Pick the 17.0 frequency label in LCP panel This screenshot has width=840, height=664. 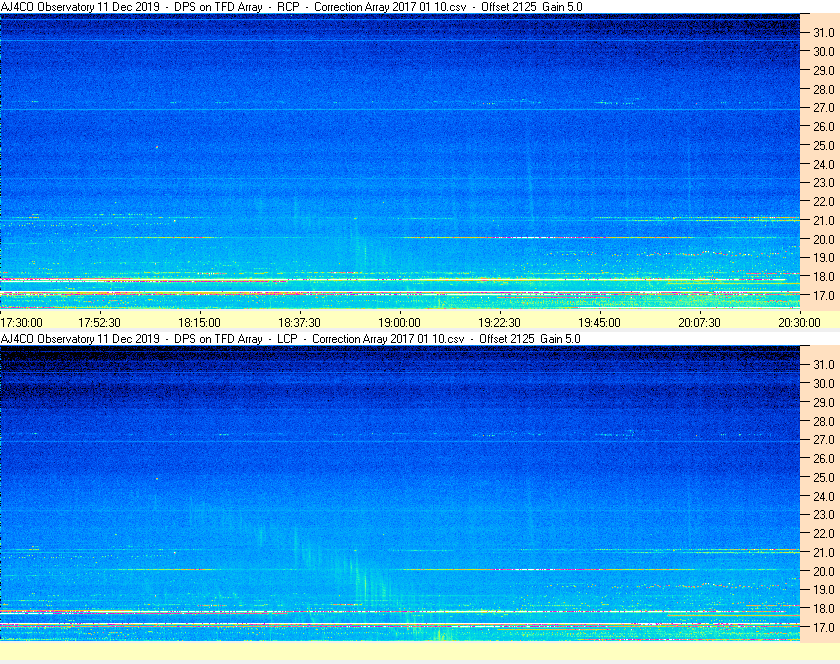824,627
